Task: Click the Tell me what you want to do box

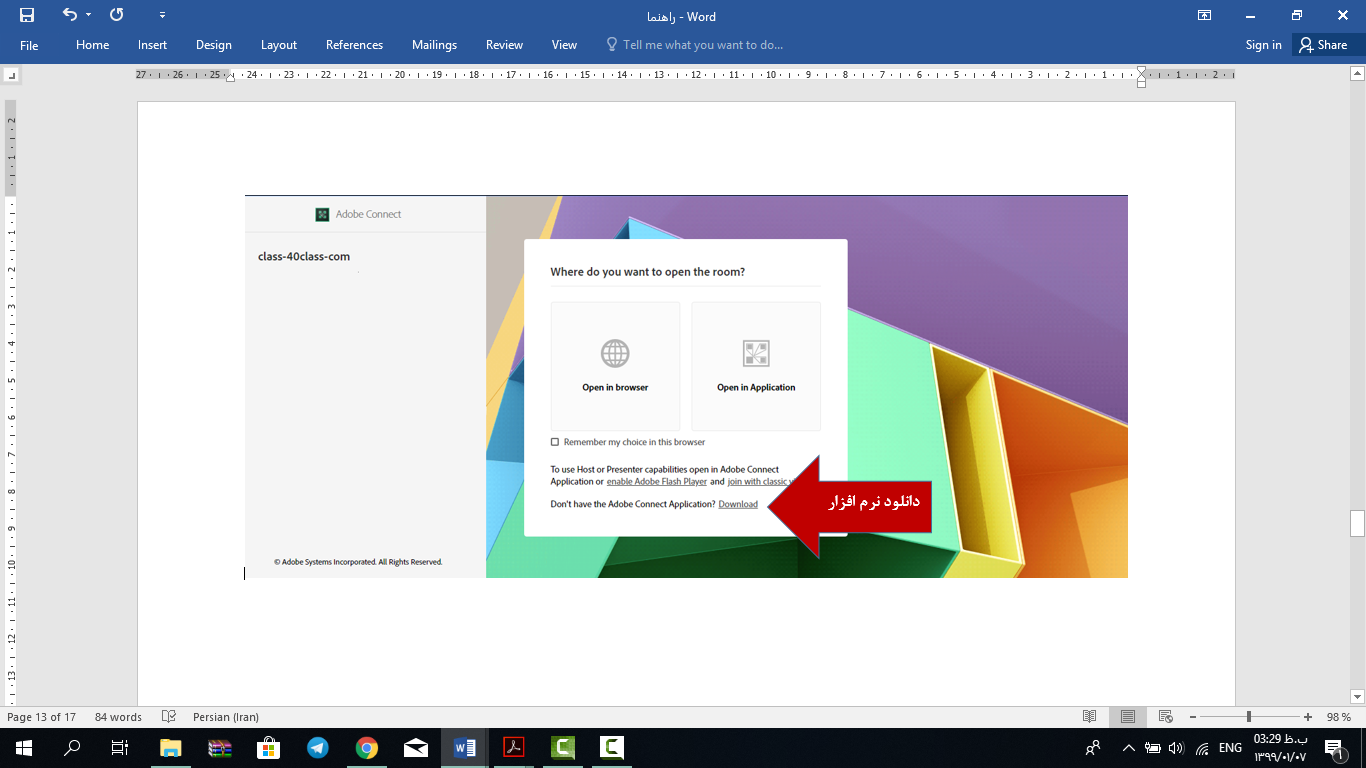Action: coord(695,45)
